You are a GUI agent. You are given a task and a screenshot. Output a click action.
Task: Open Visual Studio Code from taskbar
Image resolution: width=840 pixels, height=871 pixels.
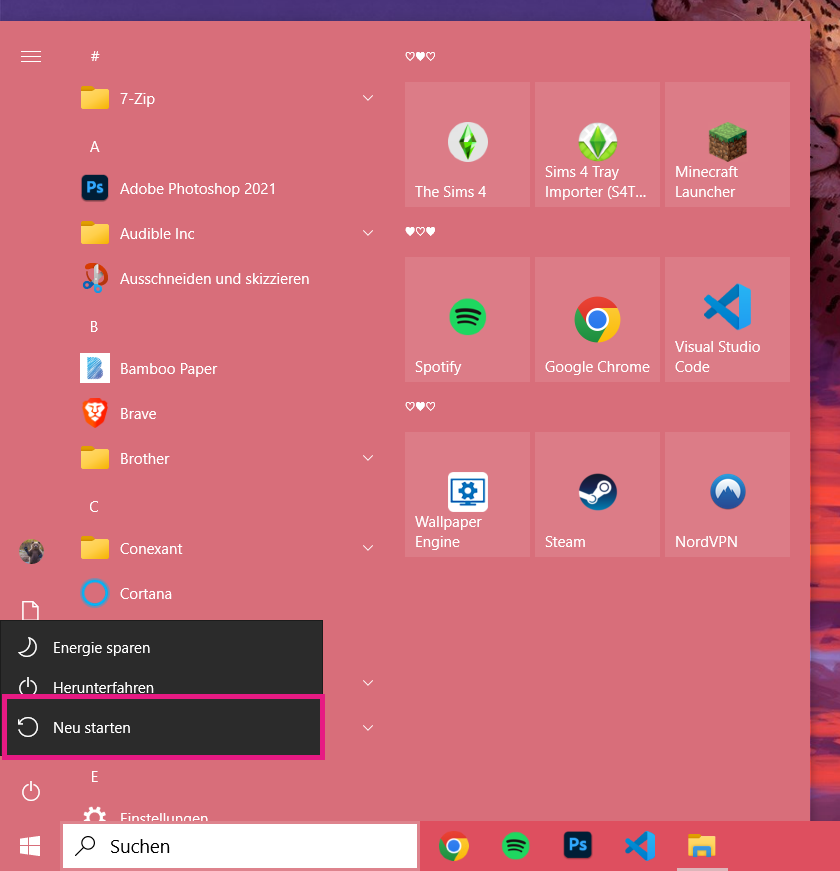(x=640, y=846)
